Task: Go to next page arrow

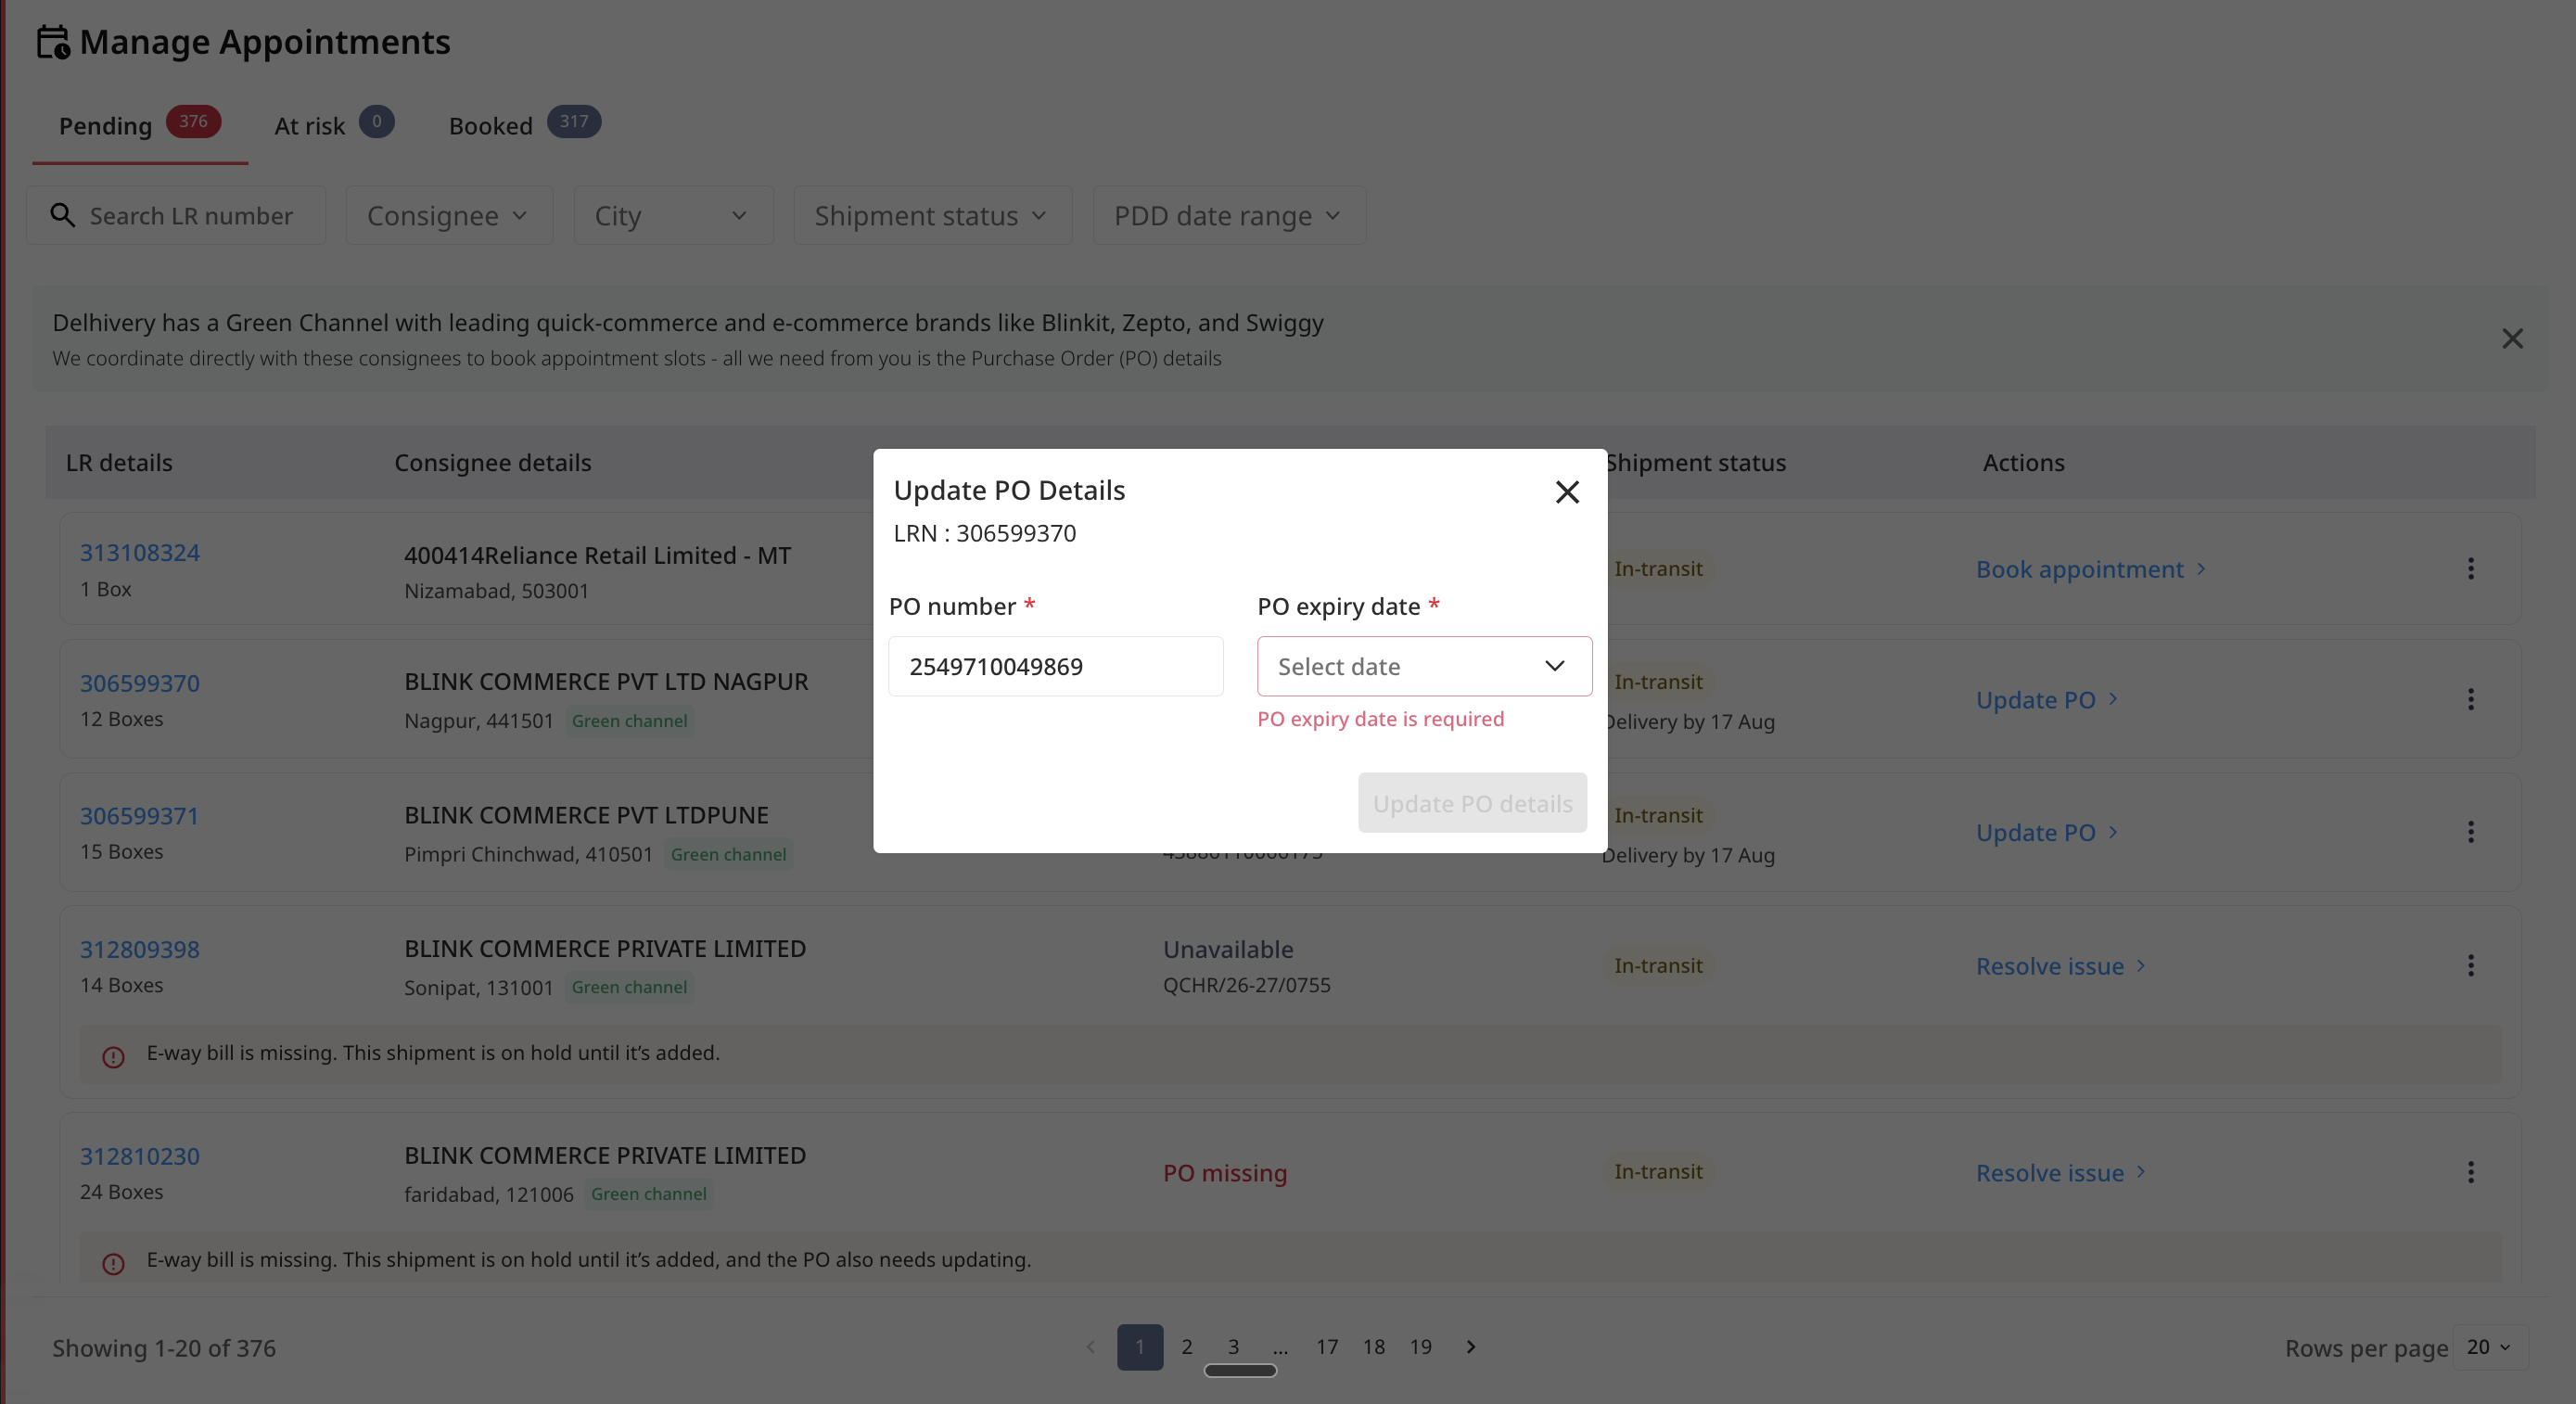Action: pyautogui.click(x=1470, y=1347)
